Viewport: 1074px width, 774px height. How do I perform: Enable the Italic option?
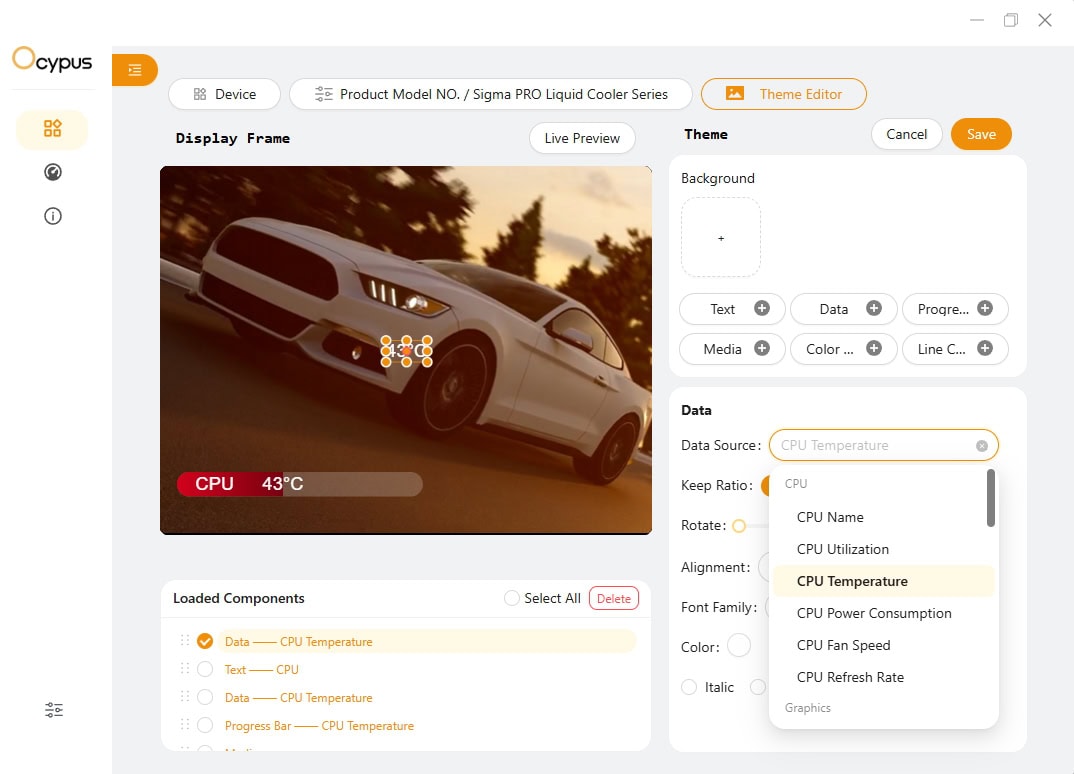689,687
